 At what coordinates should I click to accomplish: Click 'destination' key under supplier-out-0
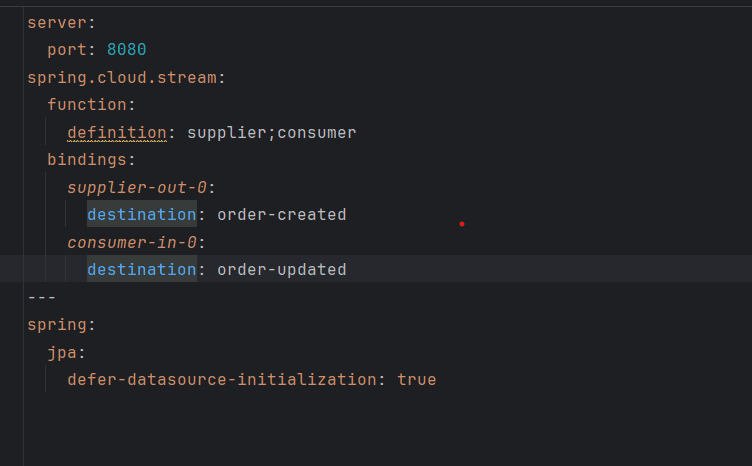coord(141,214)
